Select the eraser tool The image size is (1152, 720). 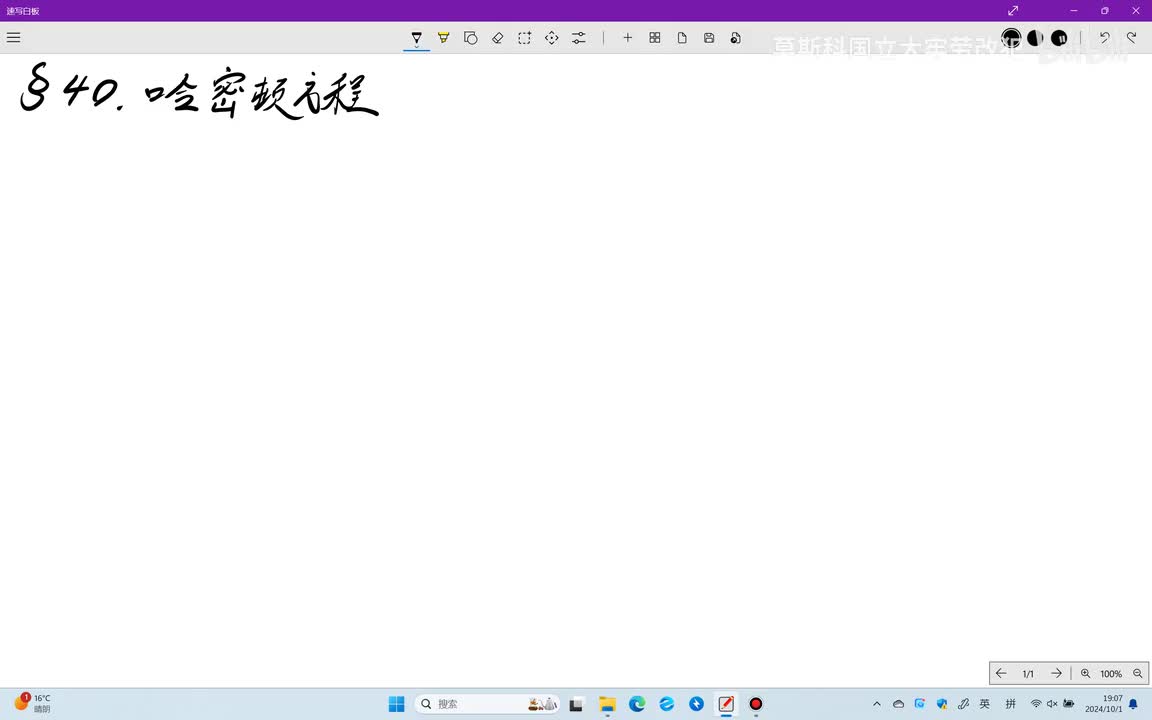point(497,37)
